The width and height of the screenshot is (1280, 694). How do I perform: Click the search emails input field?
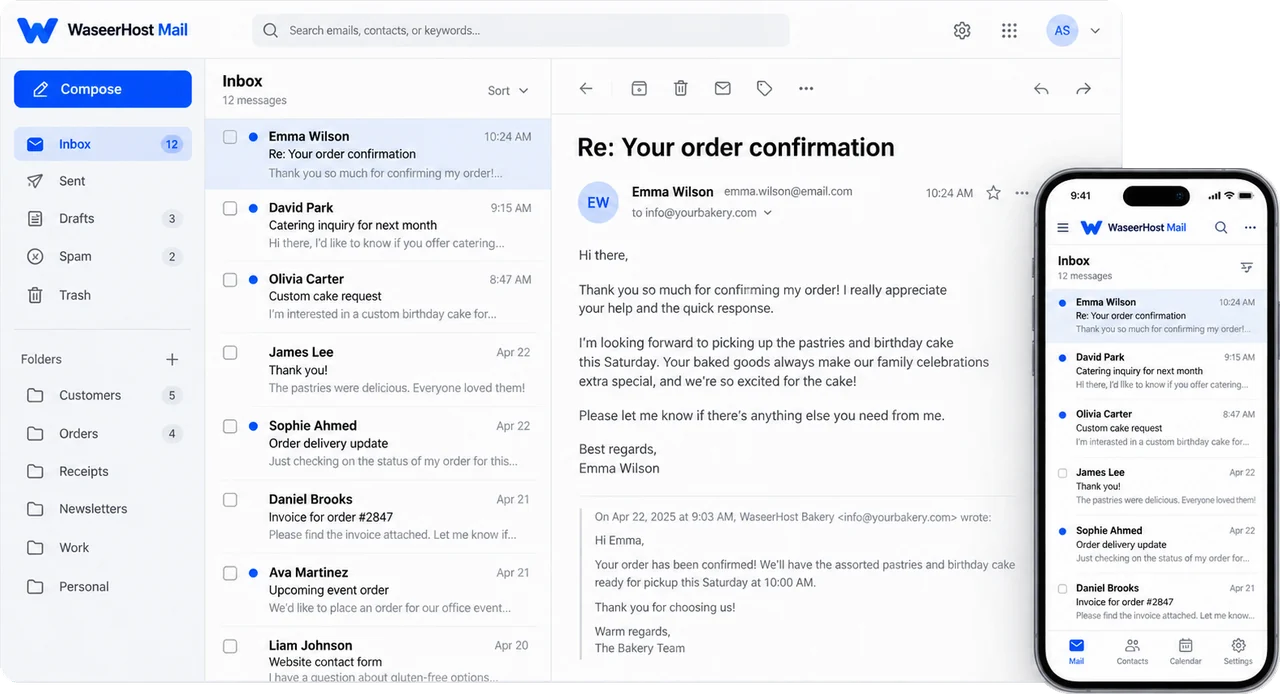pyautogui.click(x=521, y=30)
